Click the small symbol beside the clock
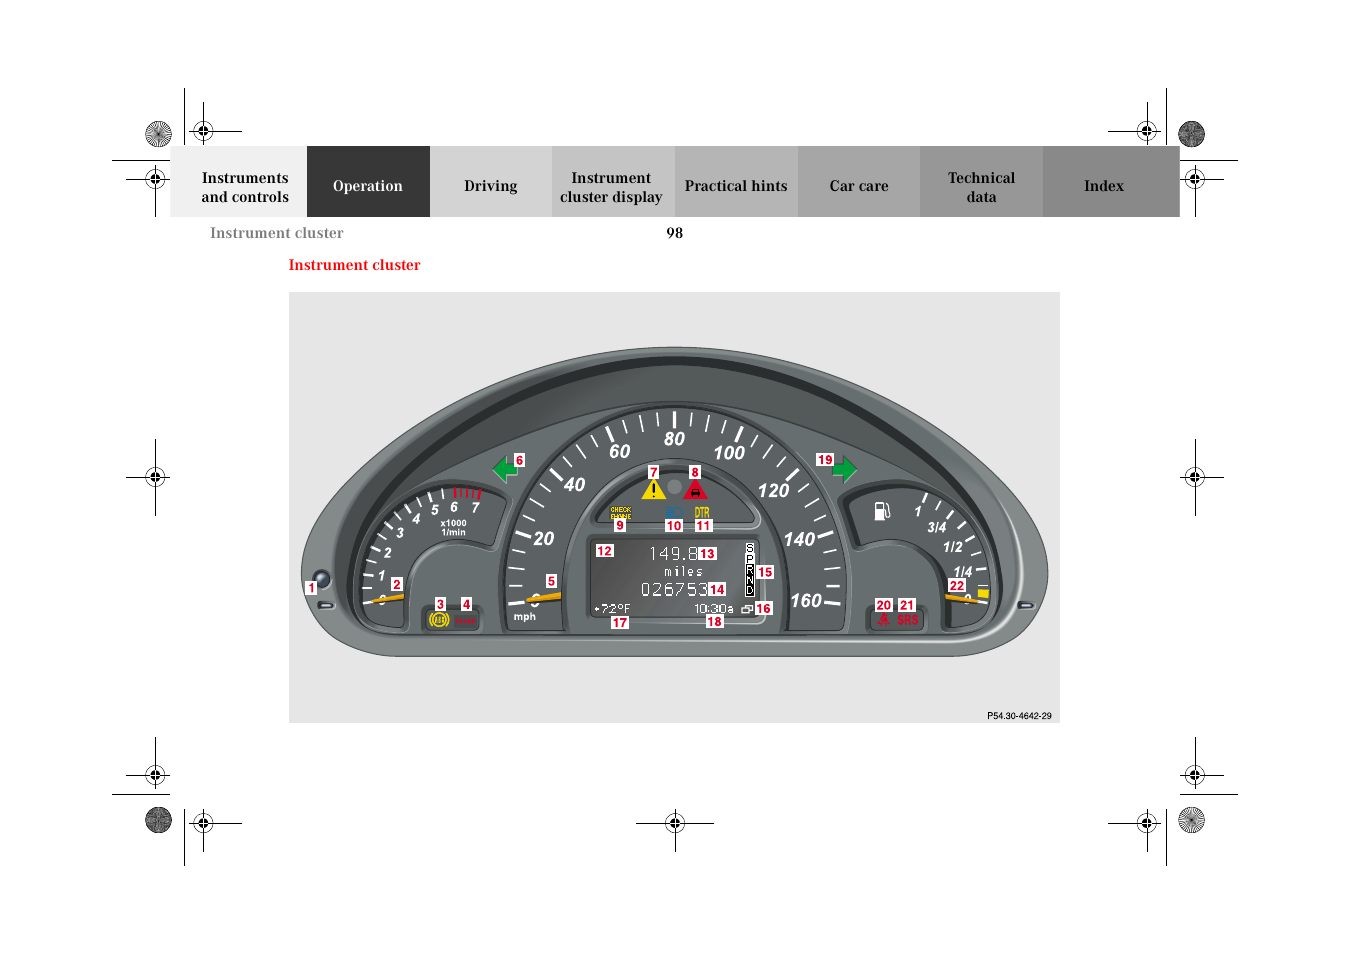The image size is (1351, 954). 747,609
